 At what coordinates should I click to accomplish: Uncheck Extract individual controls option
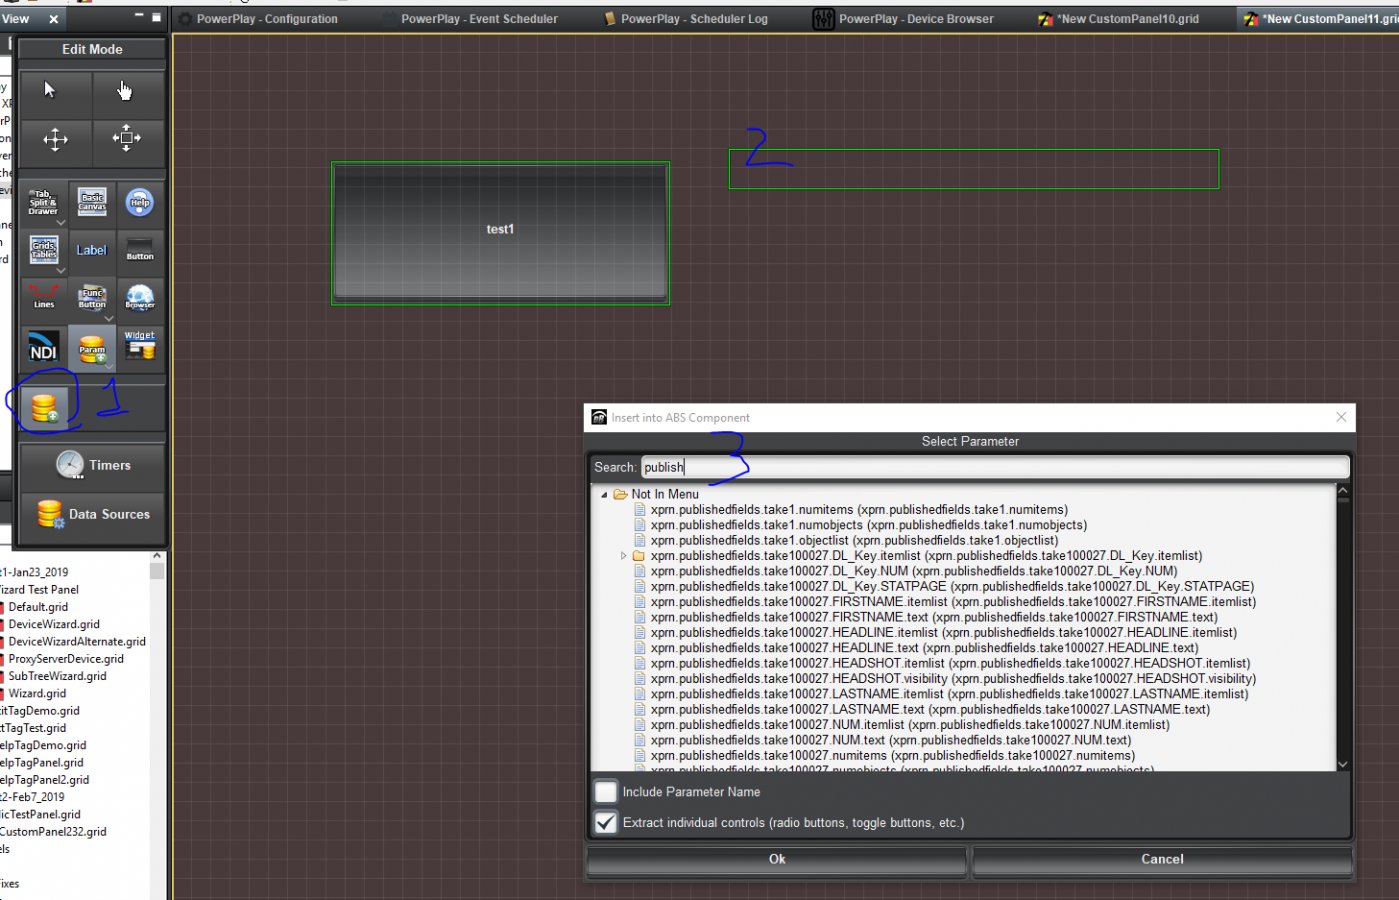pos(606,823)
